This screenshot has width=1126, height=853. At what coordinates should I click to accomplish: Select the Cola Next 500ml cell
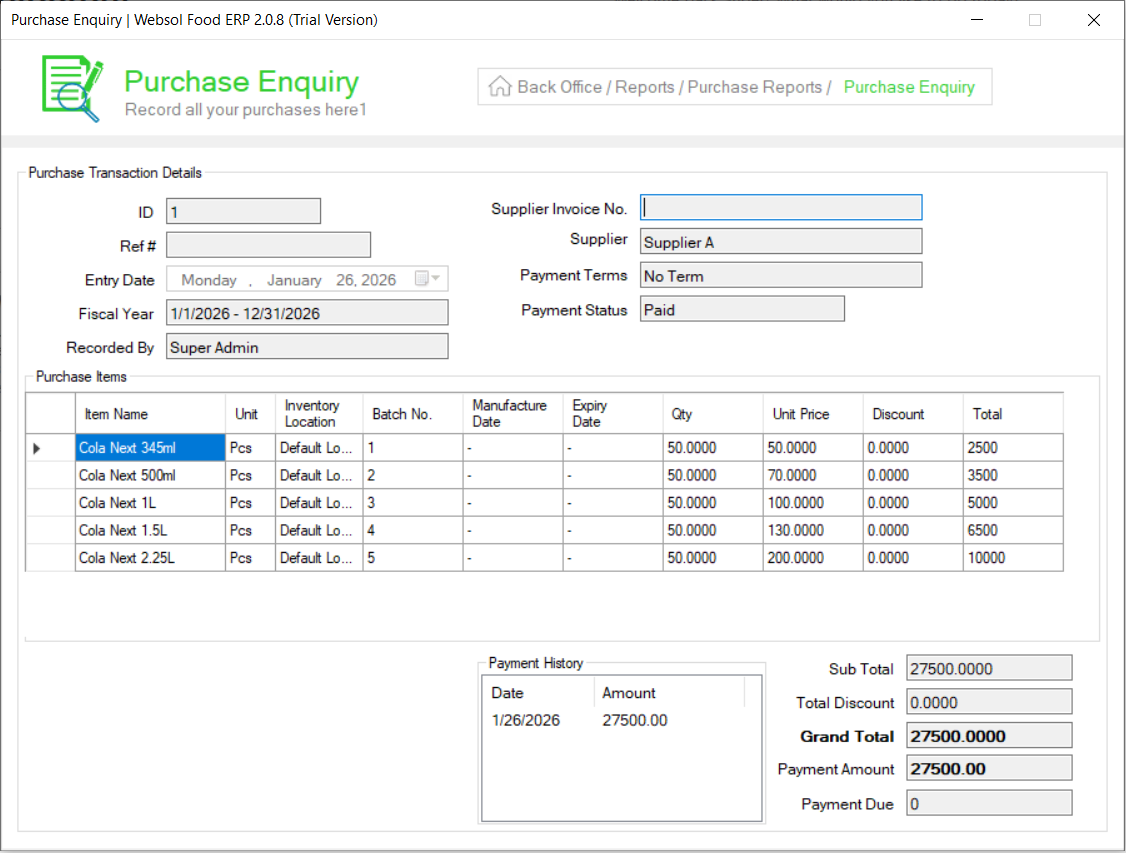150,475
